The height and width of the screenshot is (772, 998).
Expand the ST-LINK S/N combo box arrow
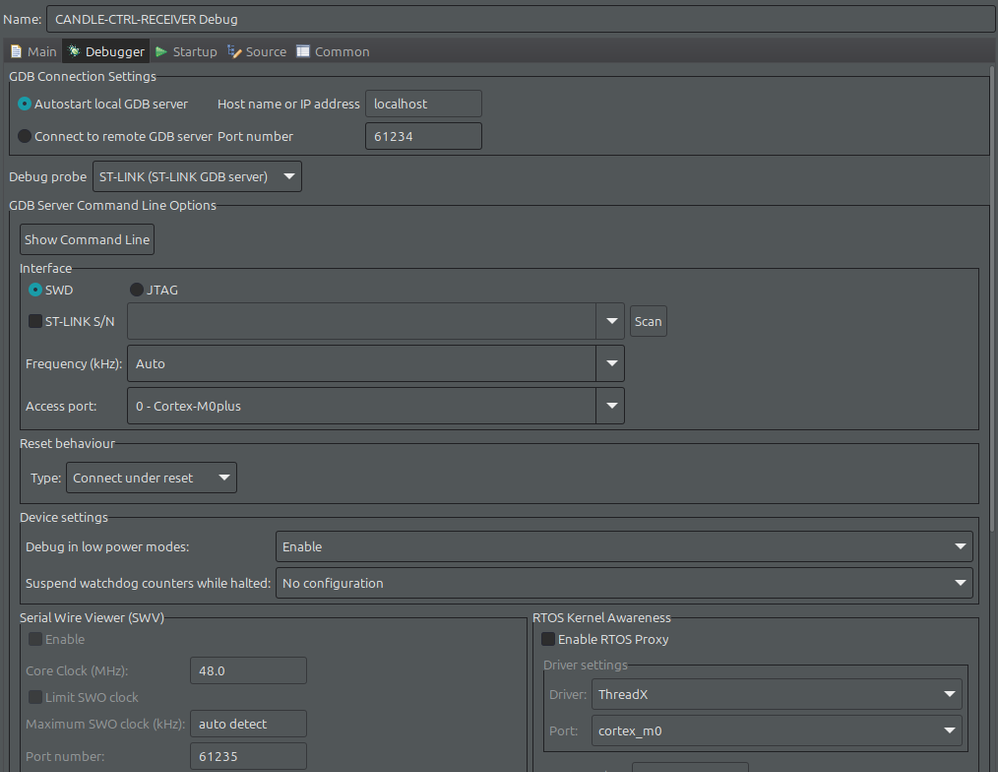(611, 321)
